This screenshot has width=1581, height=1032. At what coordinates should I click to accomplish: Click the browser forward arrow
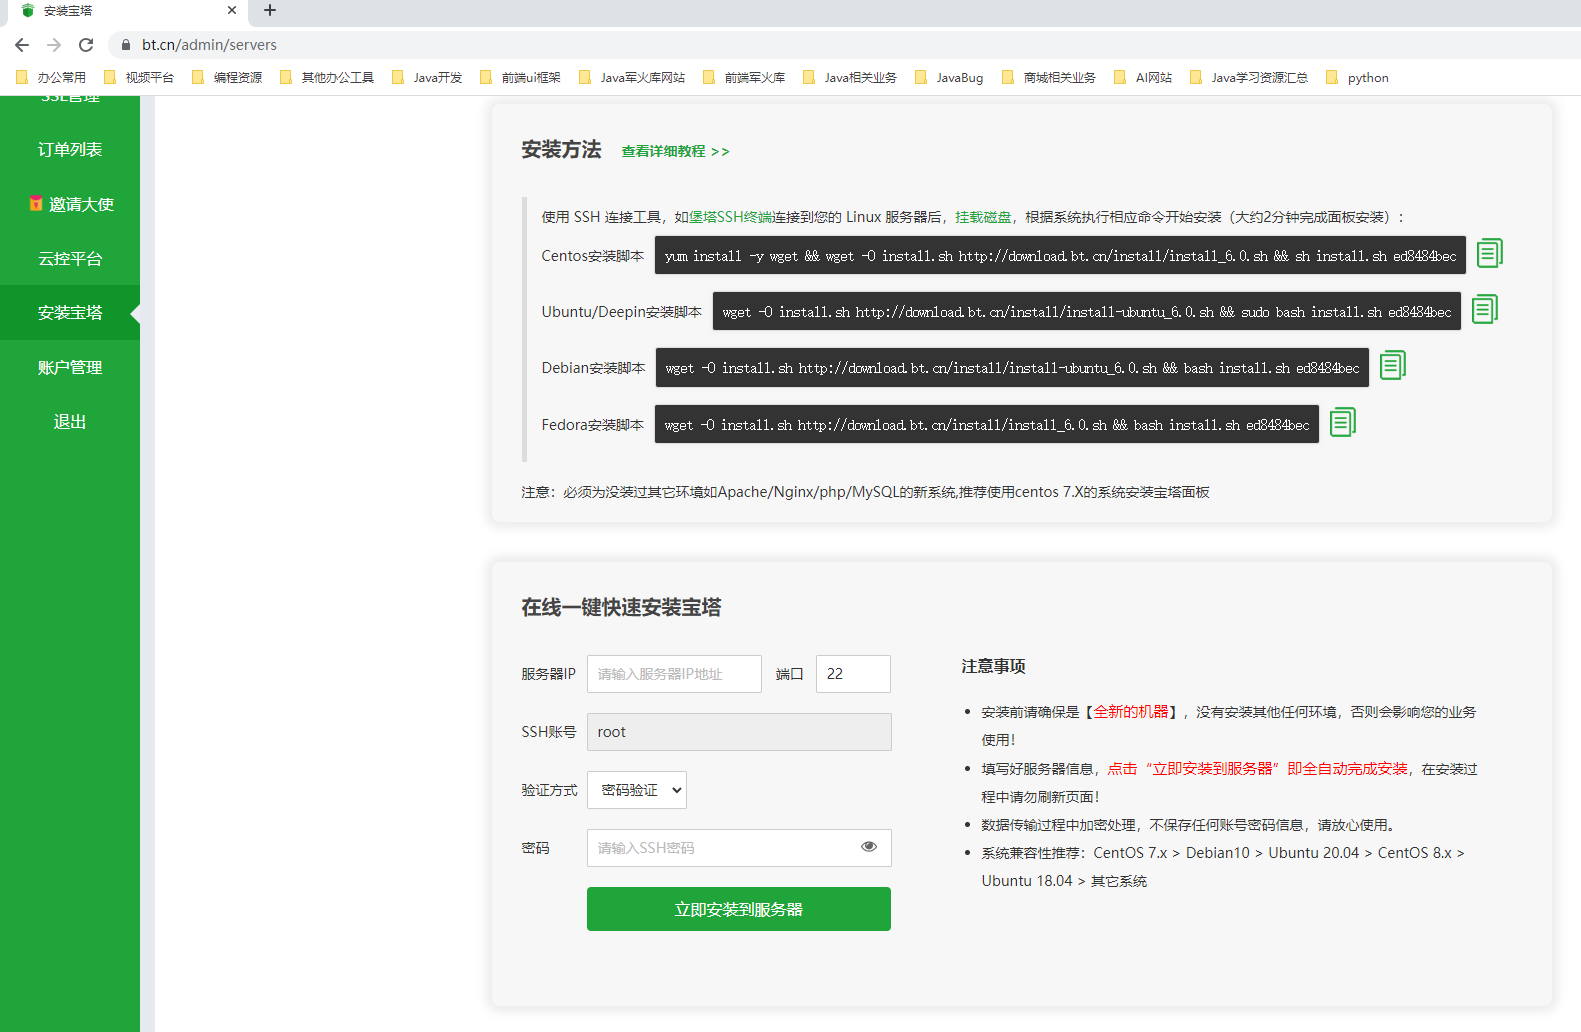(54, 45)
